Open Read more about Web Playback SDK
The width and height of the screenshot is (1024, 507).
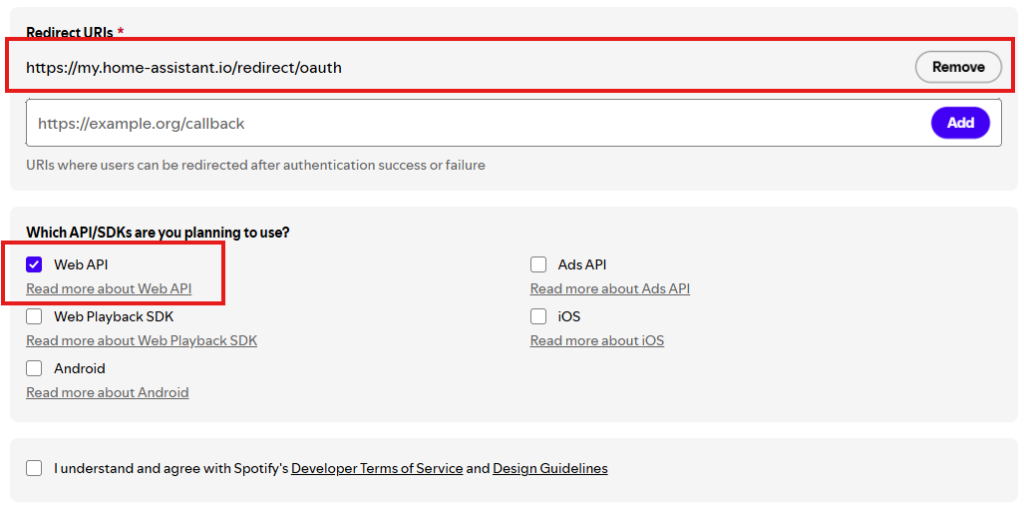141,341
